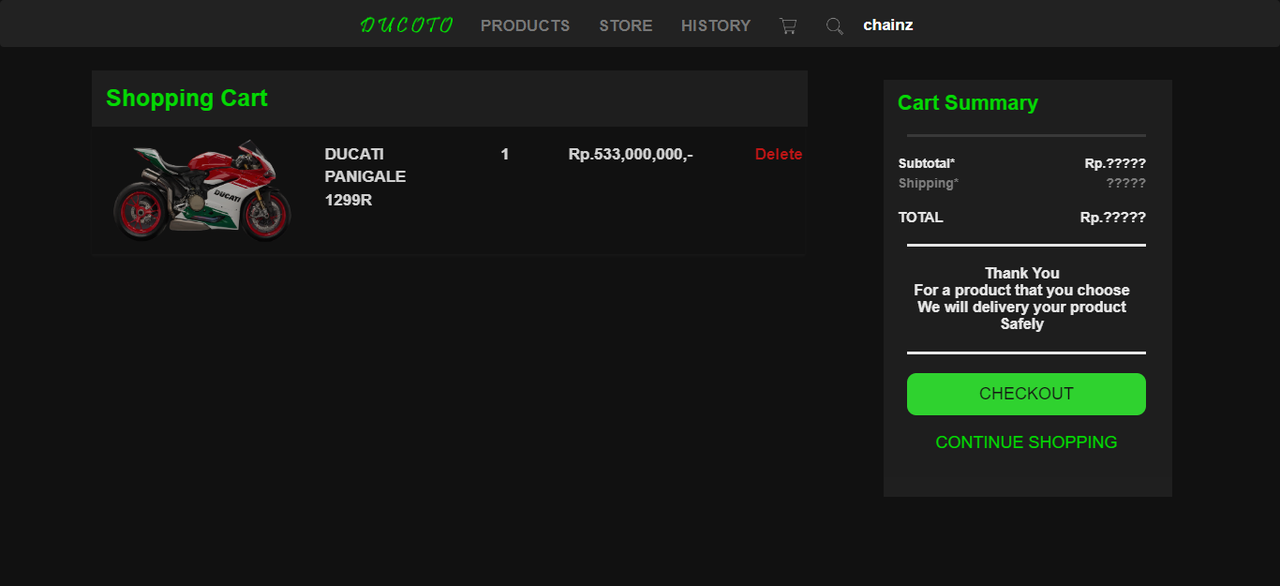The image size is (1280, 586).
Task: Open the shopping cart icon in navbar
Action: [x=788, y=26]
